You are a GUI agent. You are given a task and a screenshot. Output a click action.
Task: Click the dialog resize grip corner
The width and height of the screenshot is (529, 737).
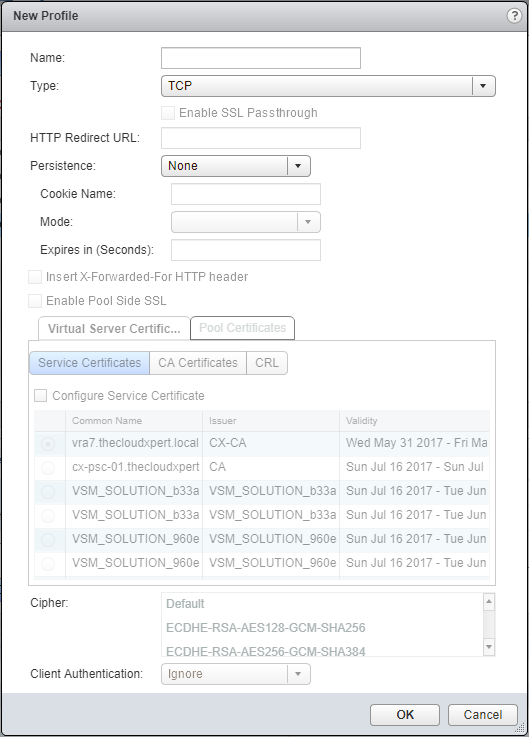click(521, 728)
